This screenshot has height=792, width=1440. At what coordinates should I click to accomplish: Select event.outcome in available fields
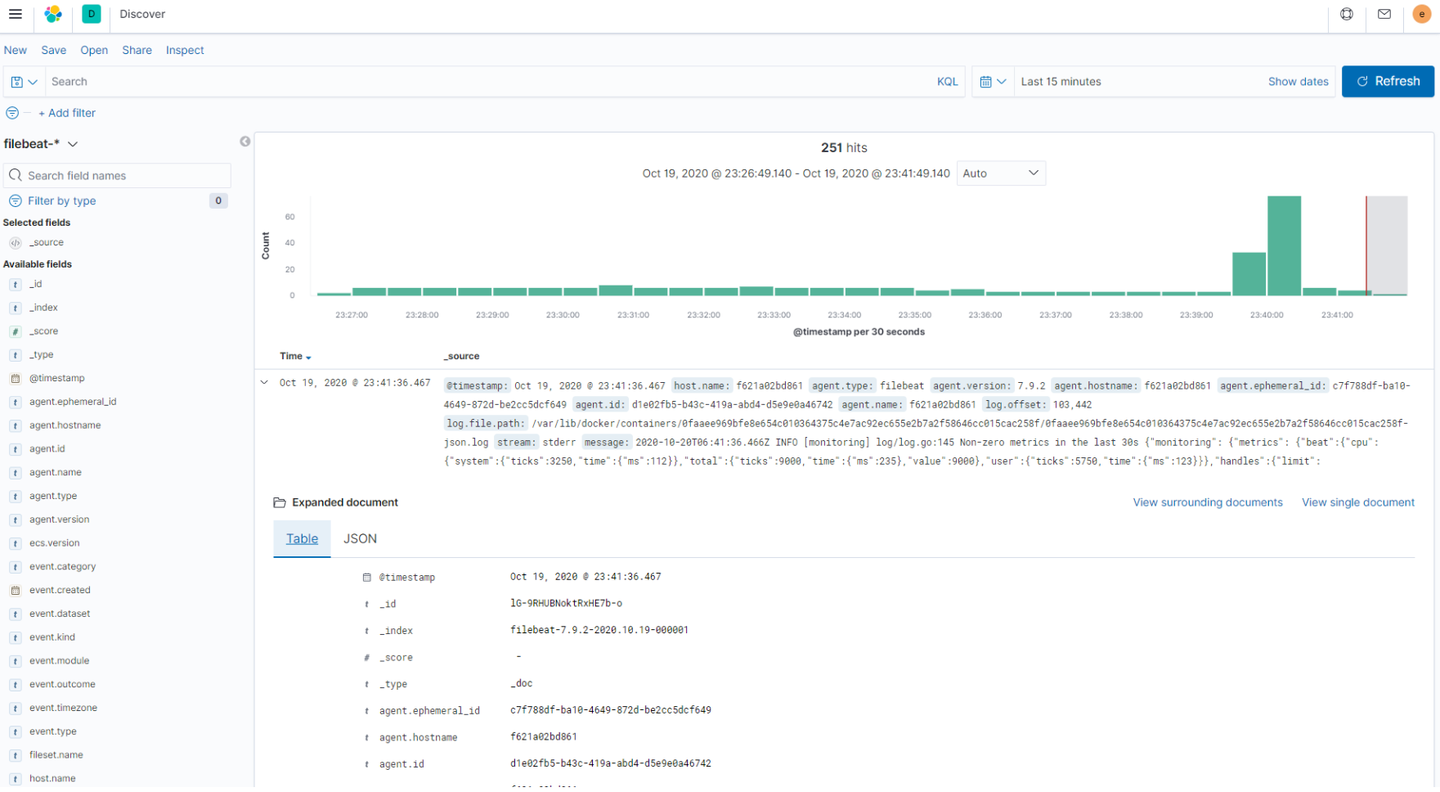(x=62, y=685)
